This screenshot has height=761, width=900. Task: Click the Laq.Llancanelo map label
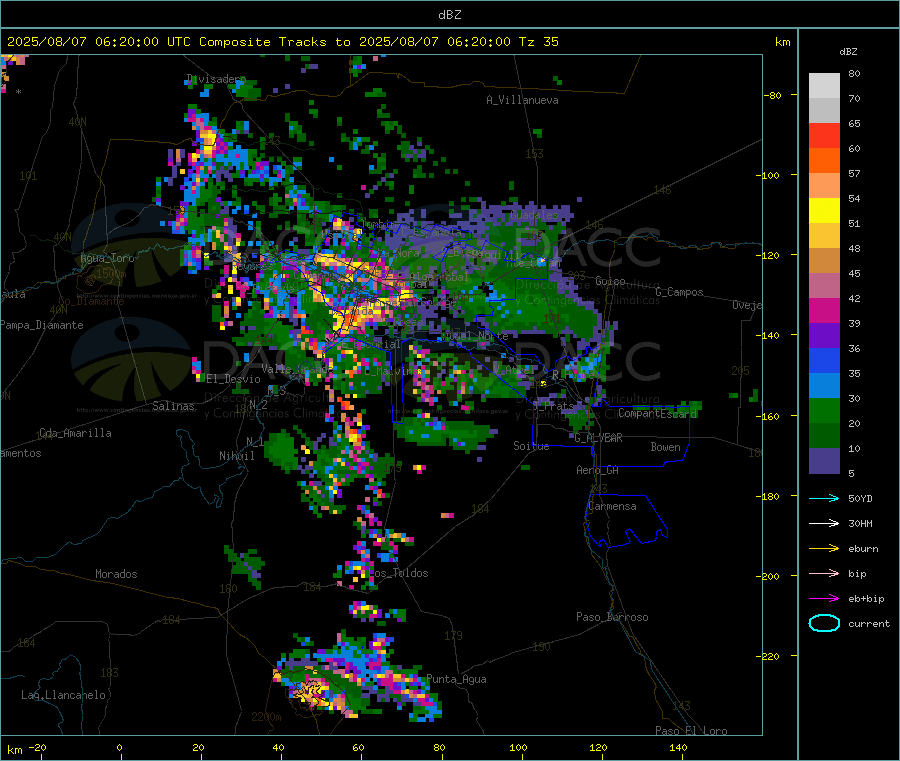[63, 695]
